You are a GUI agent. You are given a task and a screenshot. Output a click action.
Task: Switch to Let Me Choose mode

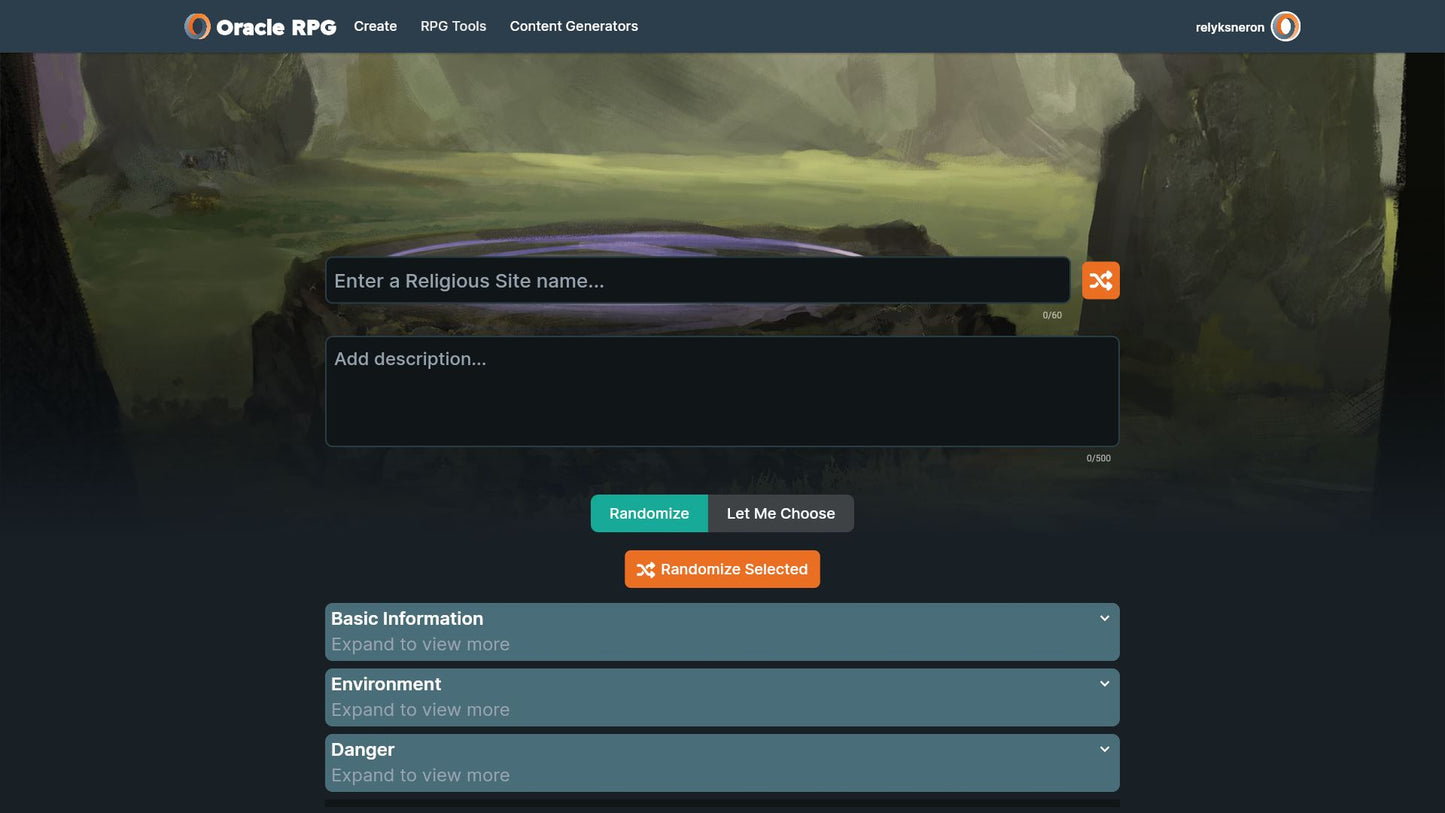click(x=780, y=513)
